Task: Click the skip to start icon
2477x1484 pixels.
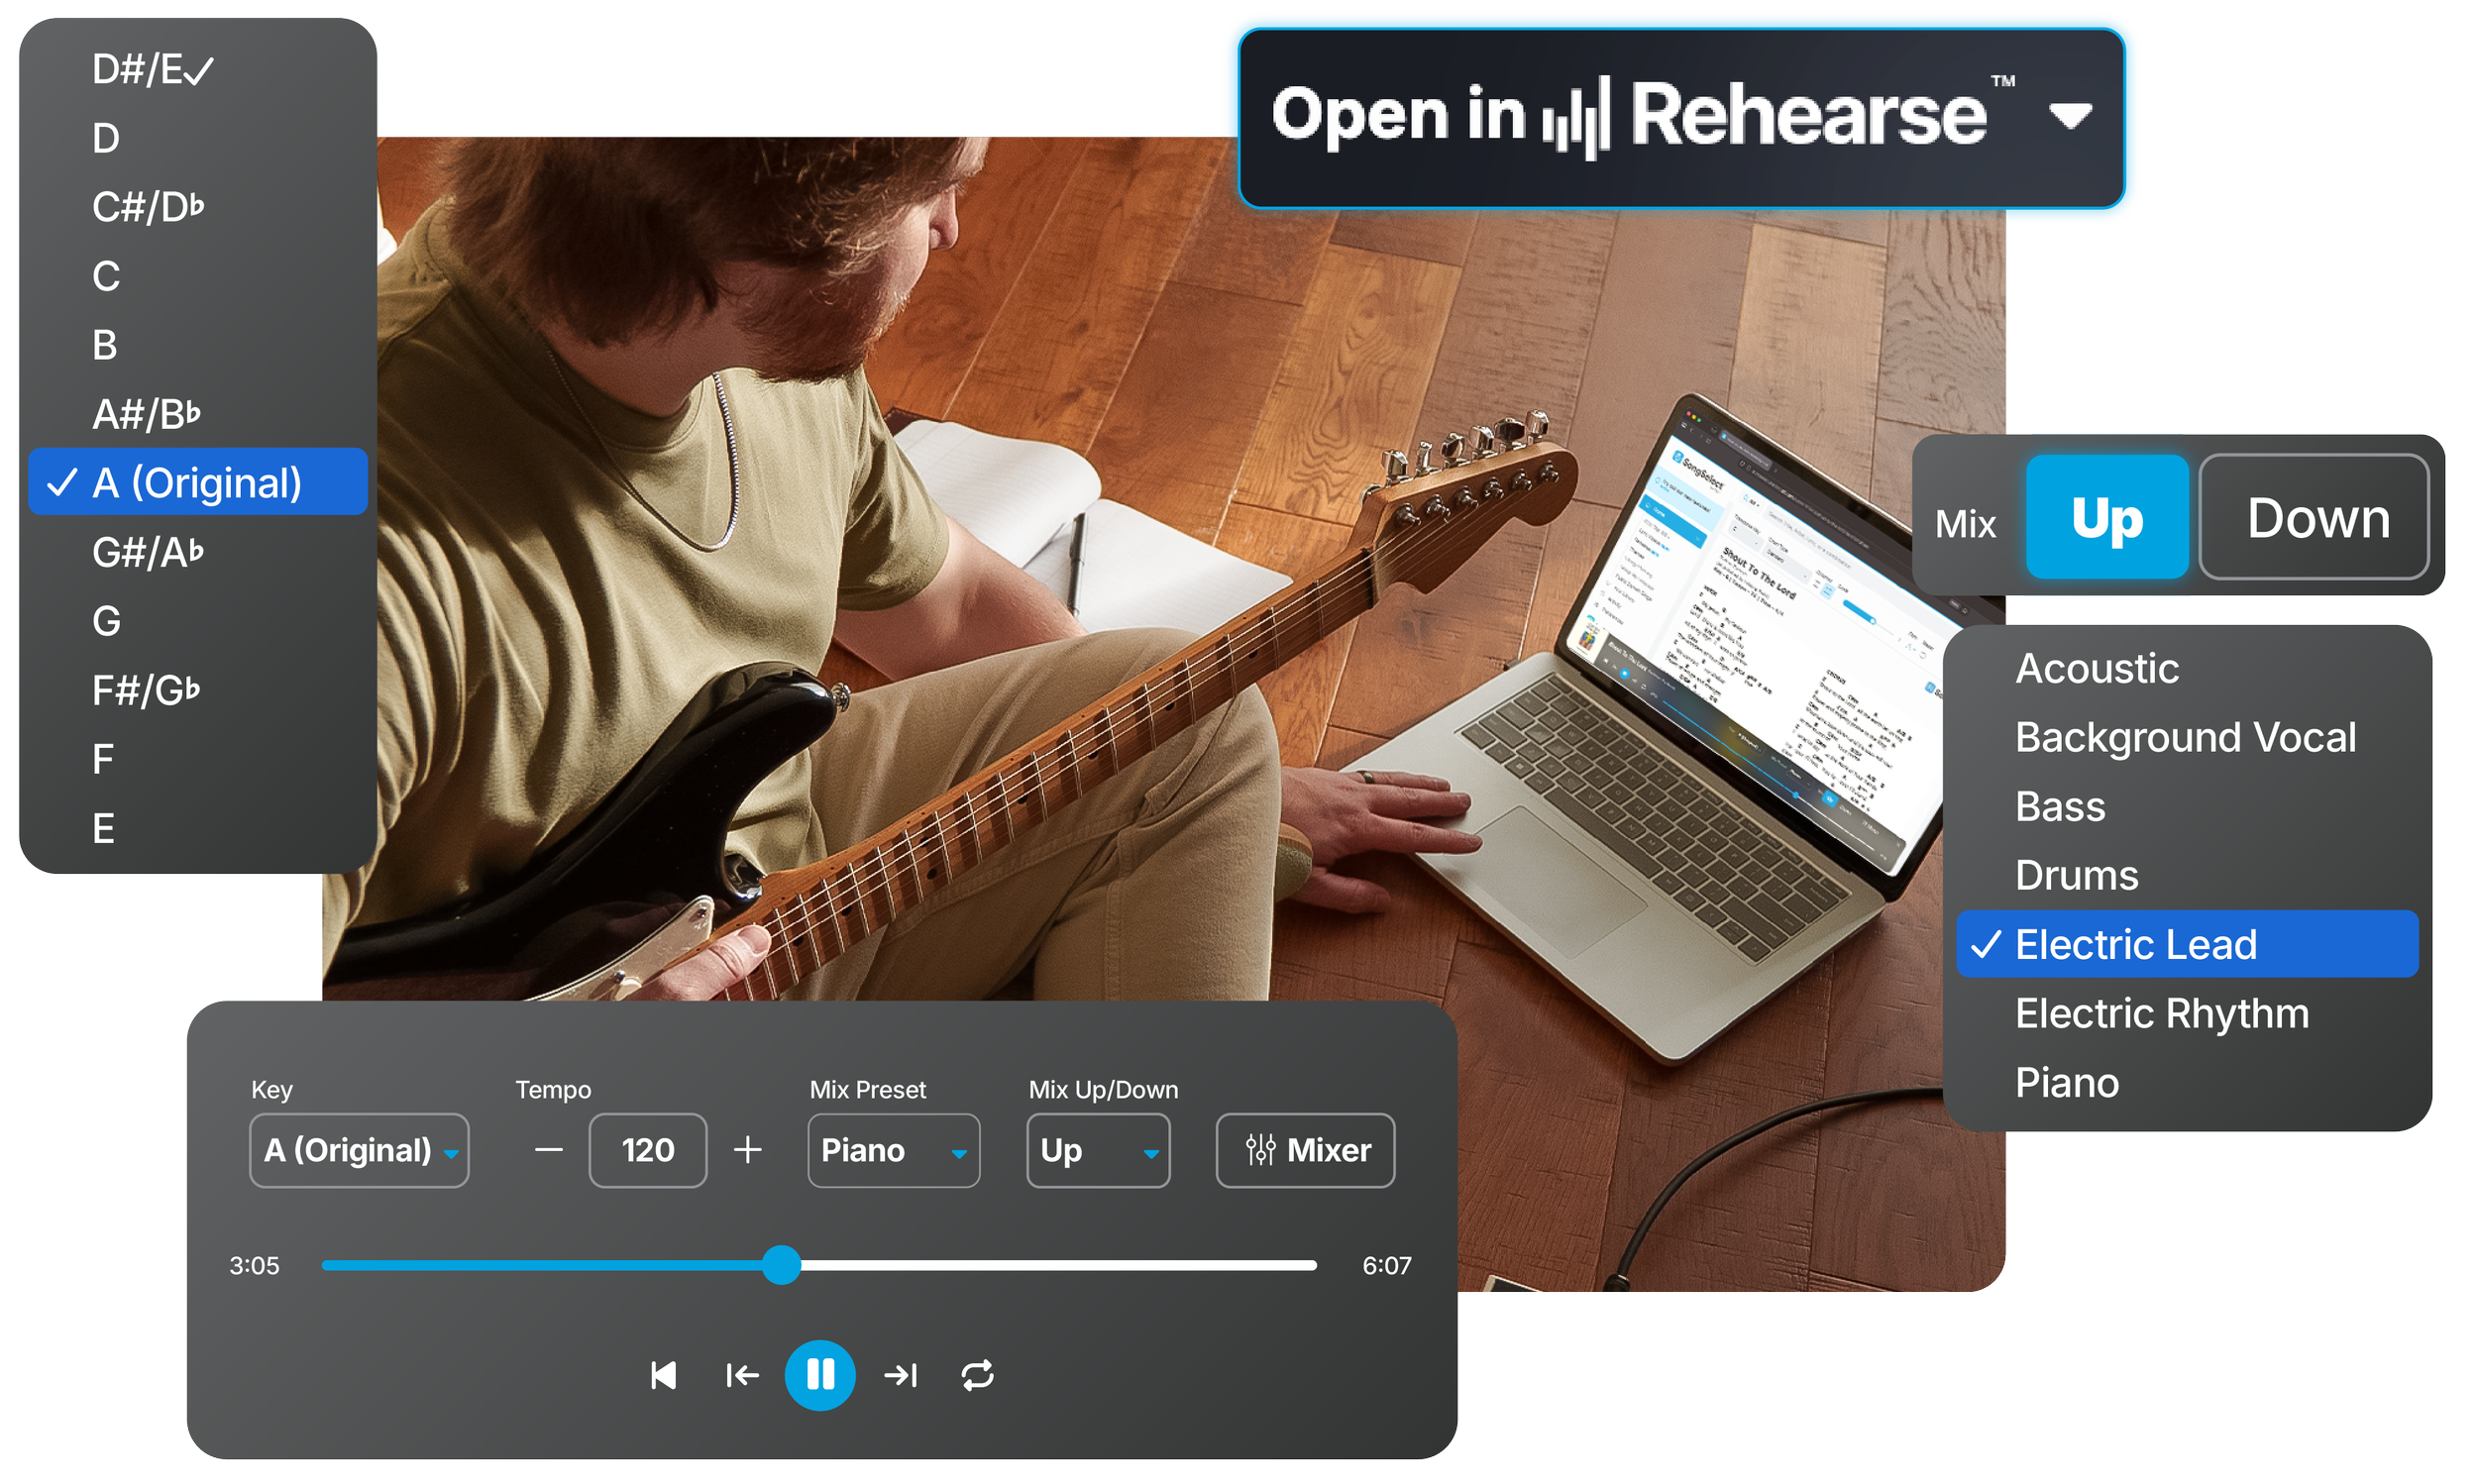Action: 663,1375
